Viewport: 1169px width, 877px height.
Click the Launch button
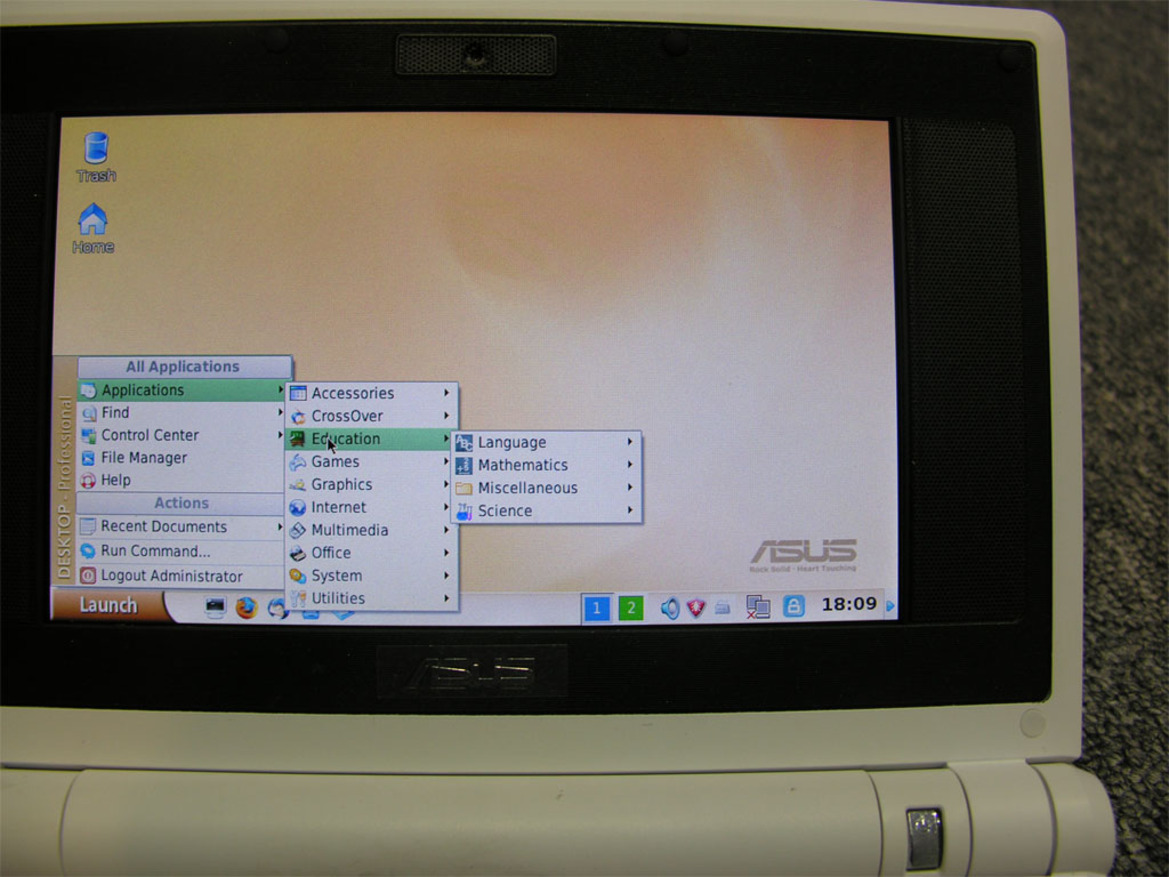pos(109,605)
